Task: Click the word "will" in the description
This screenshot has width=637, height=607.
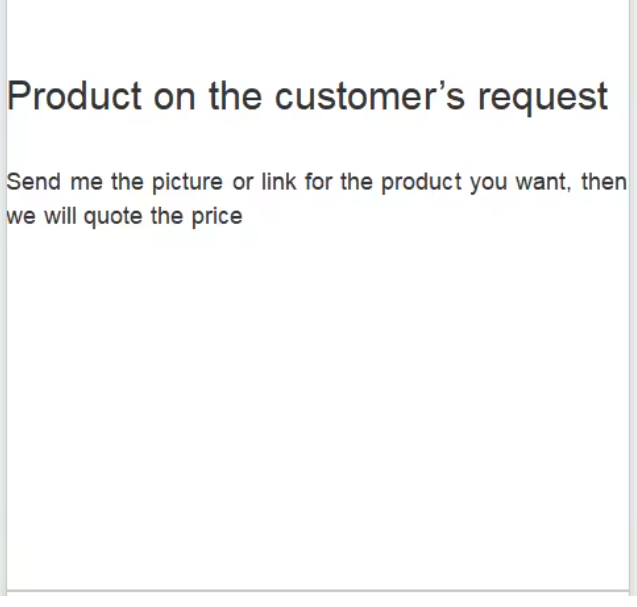Action: (60, 216)
